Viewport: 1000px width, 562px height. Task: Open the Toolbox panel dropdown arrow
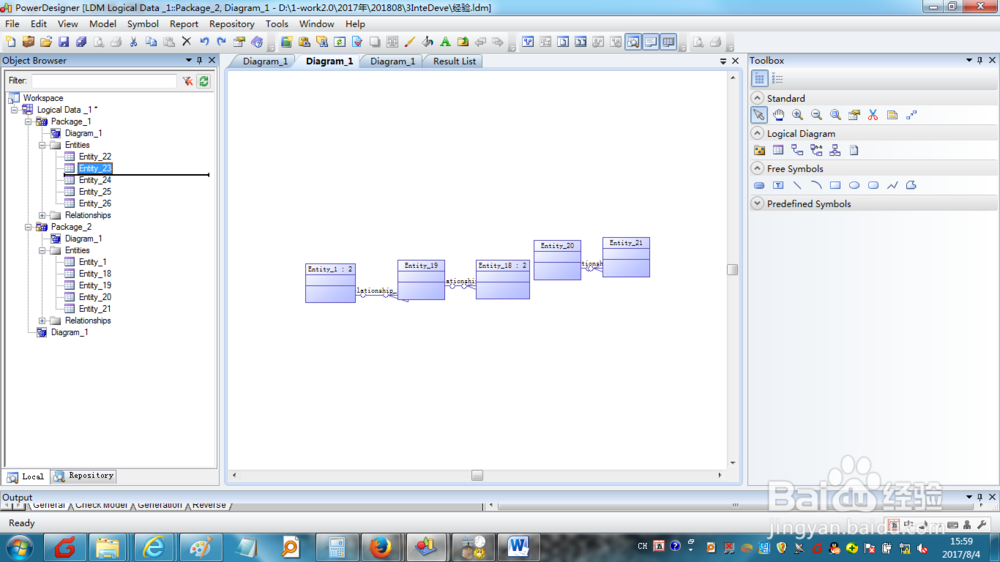click(969, 60)
